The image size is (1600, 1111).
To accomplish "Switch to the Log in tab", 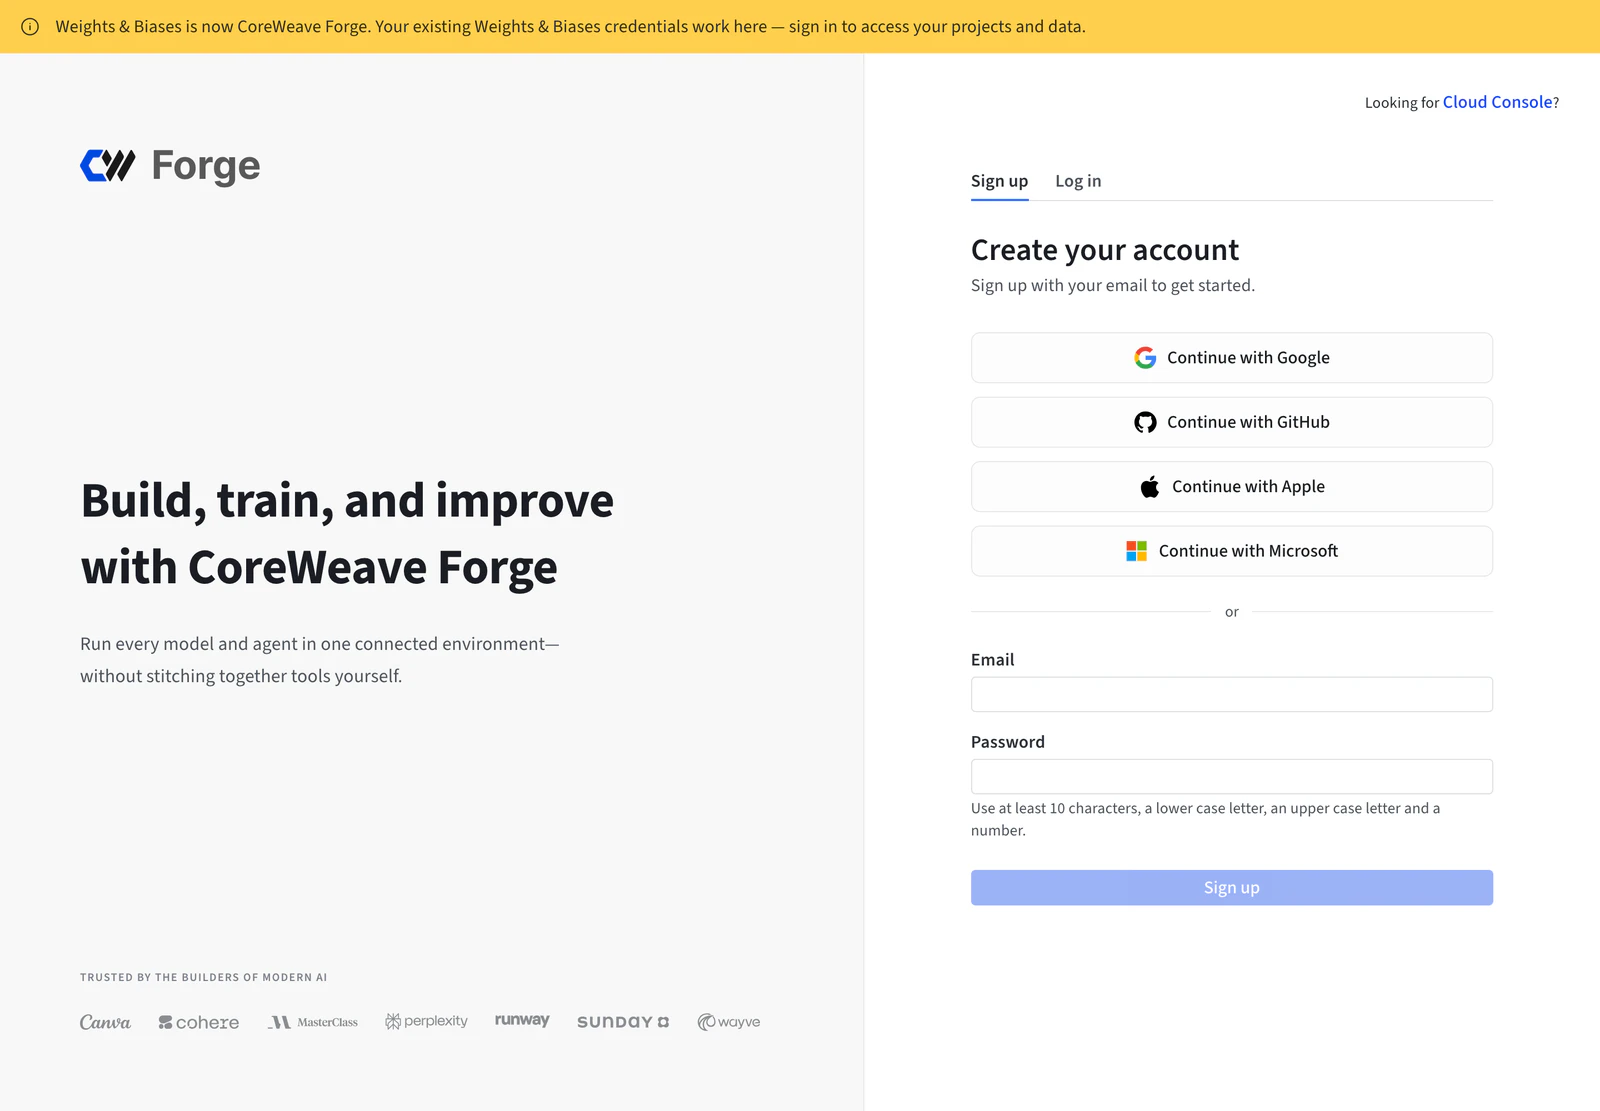I will [x=1078, y=181].
